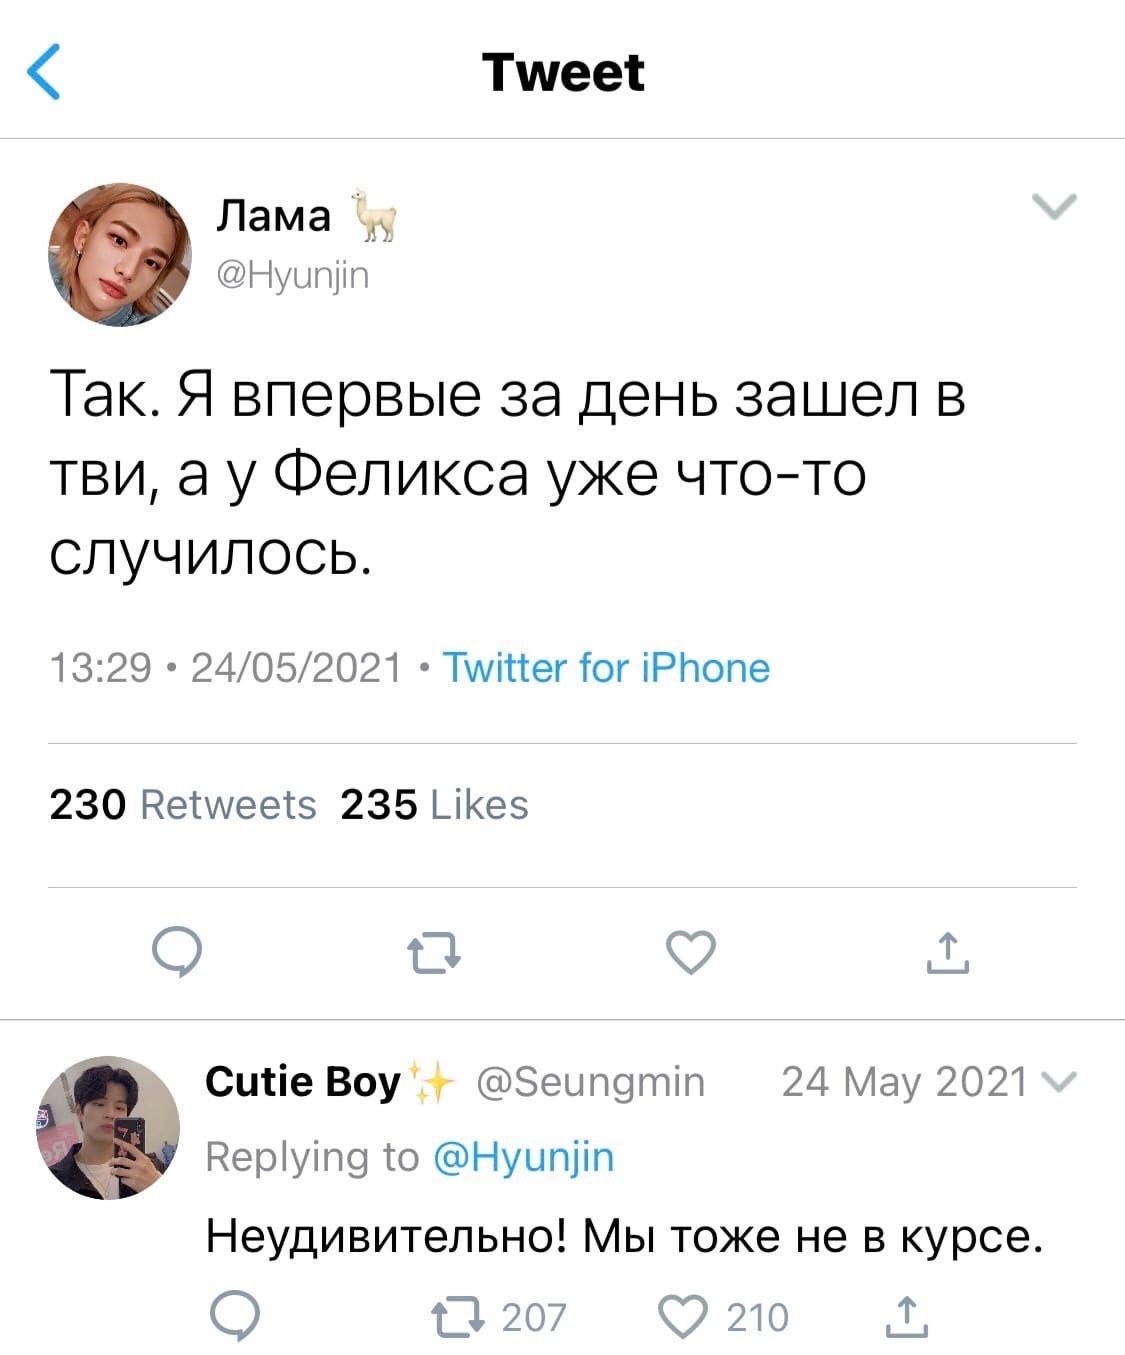This screenshot has width=1125, height=1355.
Task: View the 230 Retweets list
Action: pos(182,805)
